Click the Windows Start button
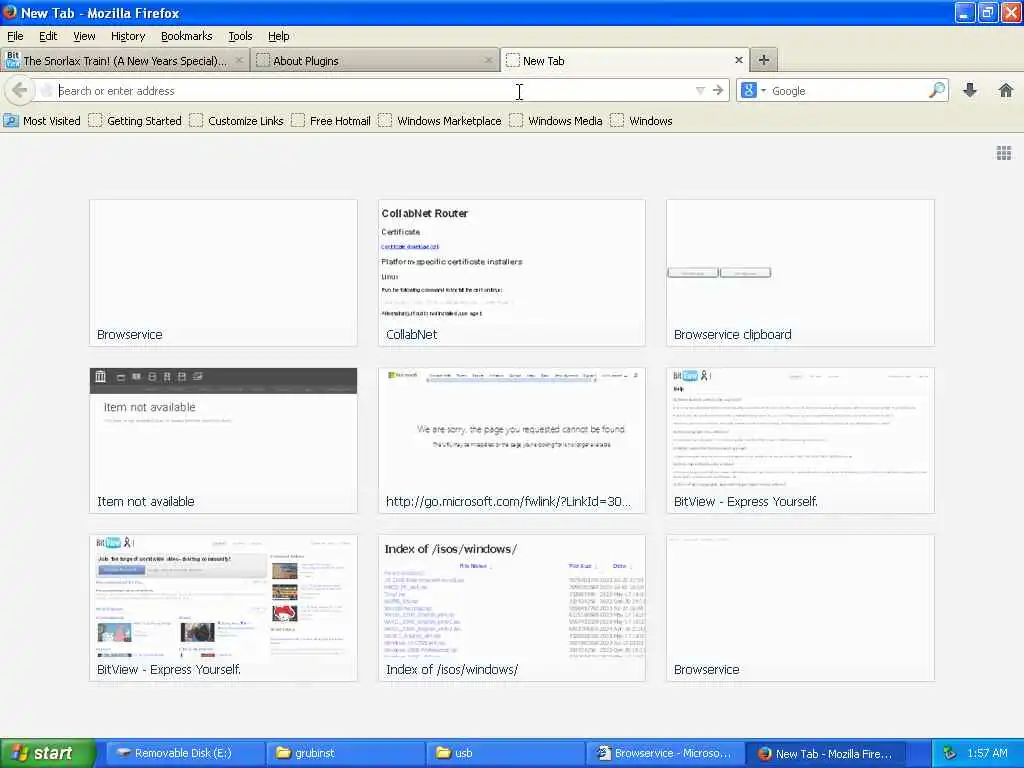The height and width of the screenshot is (768, 1024). [46, 753]
